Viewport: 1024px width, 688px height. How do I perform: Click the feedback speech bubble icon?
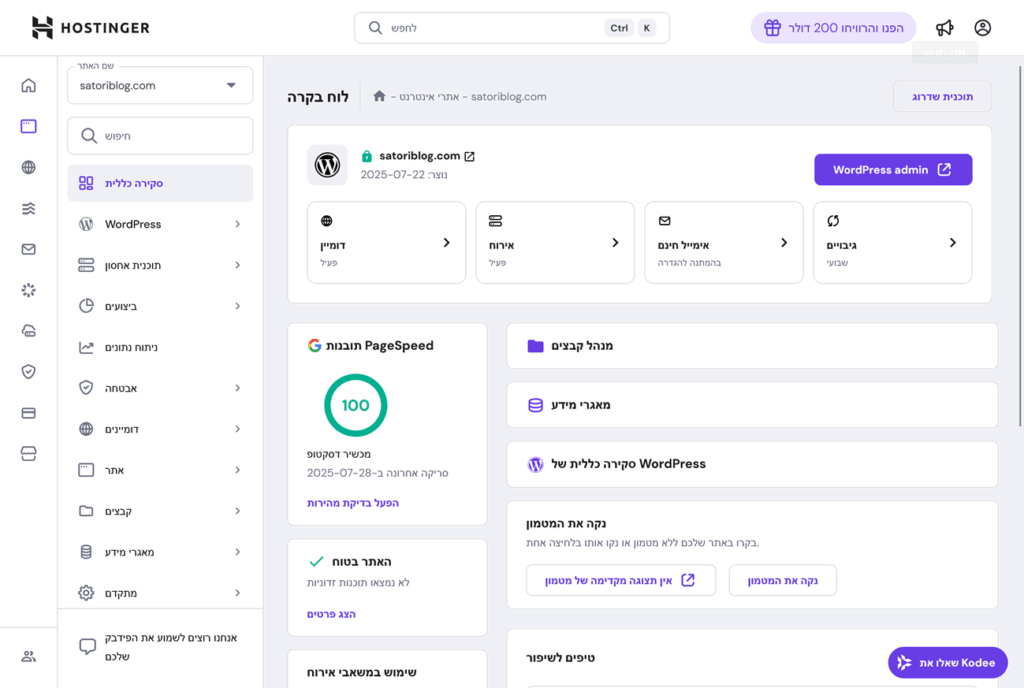pyautogui.click(x=87, y=646)
